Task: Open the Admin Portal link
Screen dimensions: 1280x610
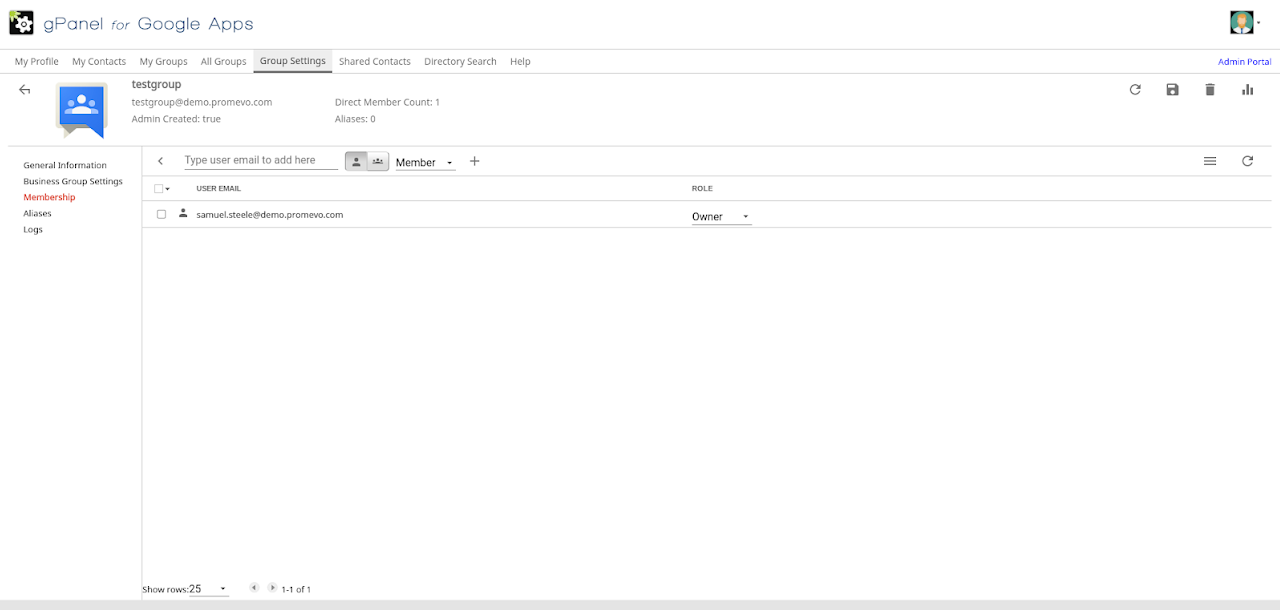Action: pos(1244,62)
